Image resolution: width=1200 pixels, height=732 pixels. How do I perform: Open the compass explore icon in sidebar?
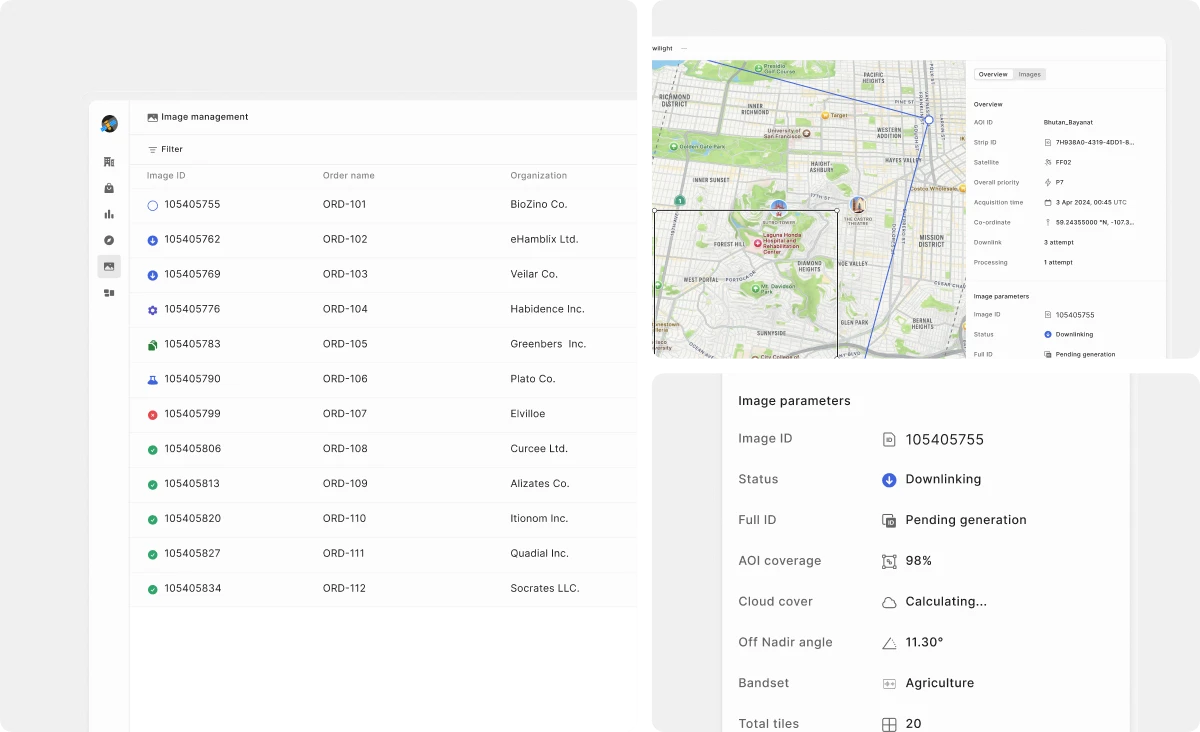coord(109,240)
